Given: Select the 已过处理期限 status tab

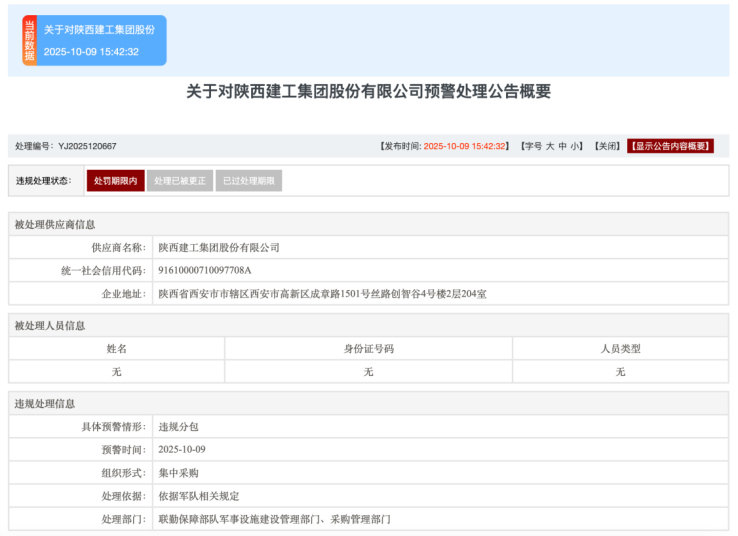Looking at the screenshot, I should tap(248, 181).
